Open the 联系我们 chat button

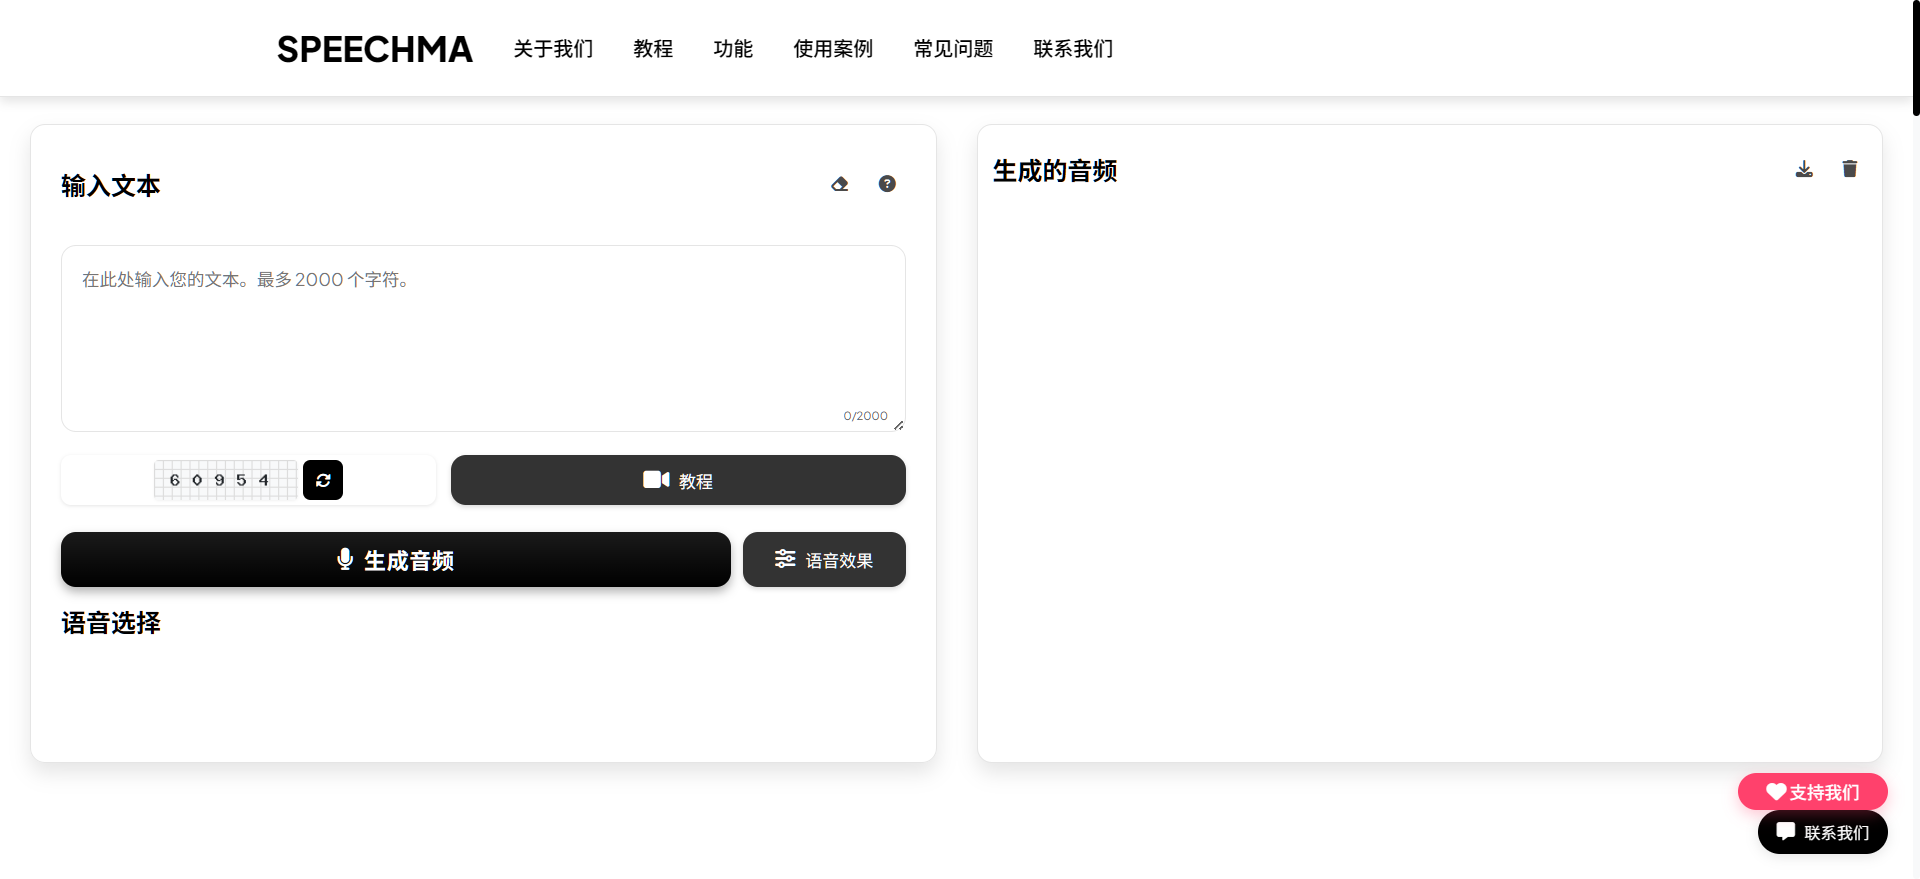click(x=1822, y=833)
